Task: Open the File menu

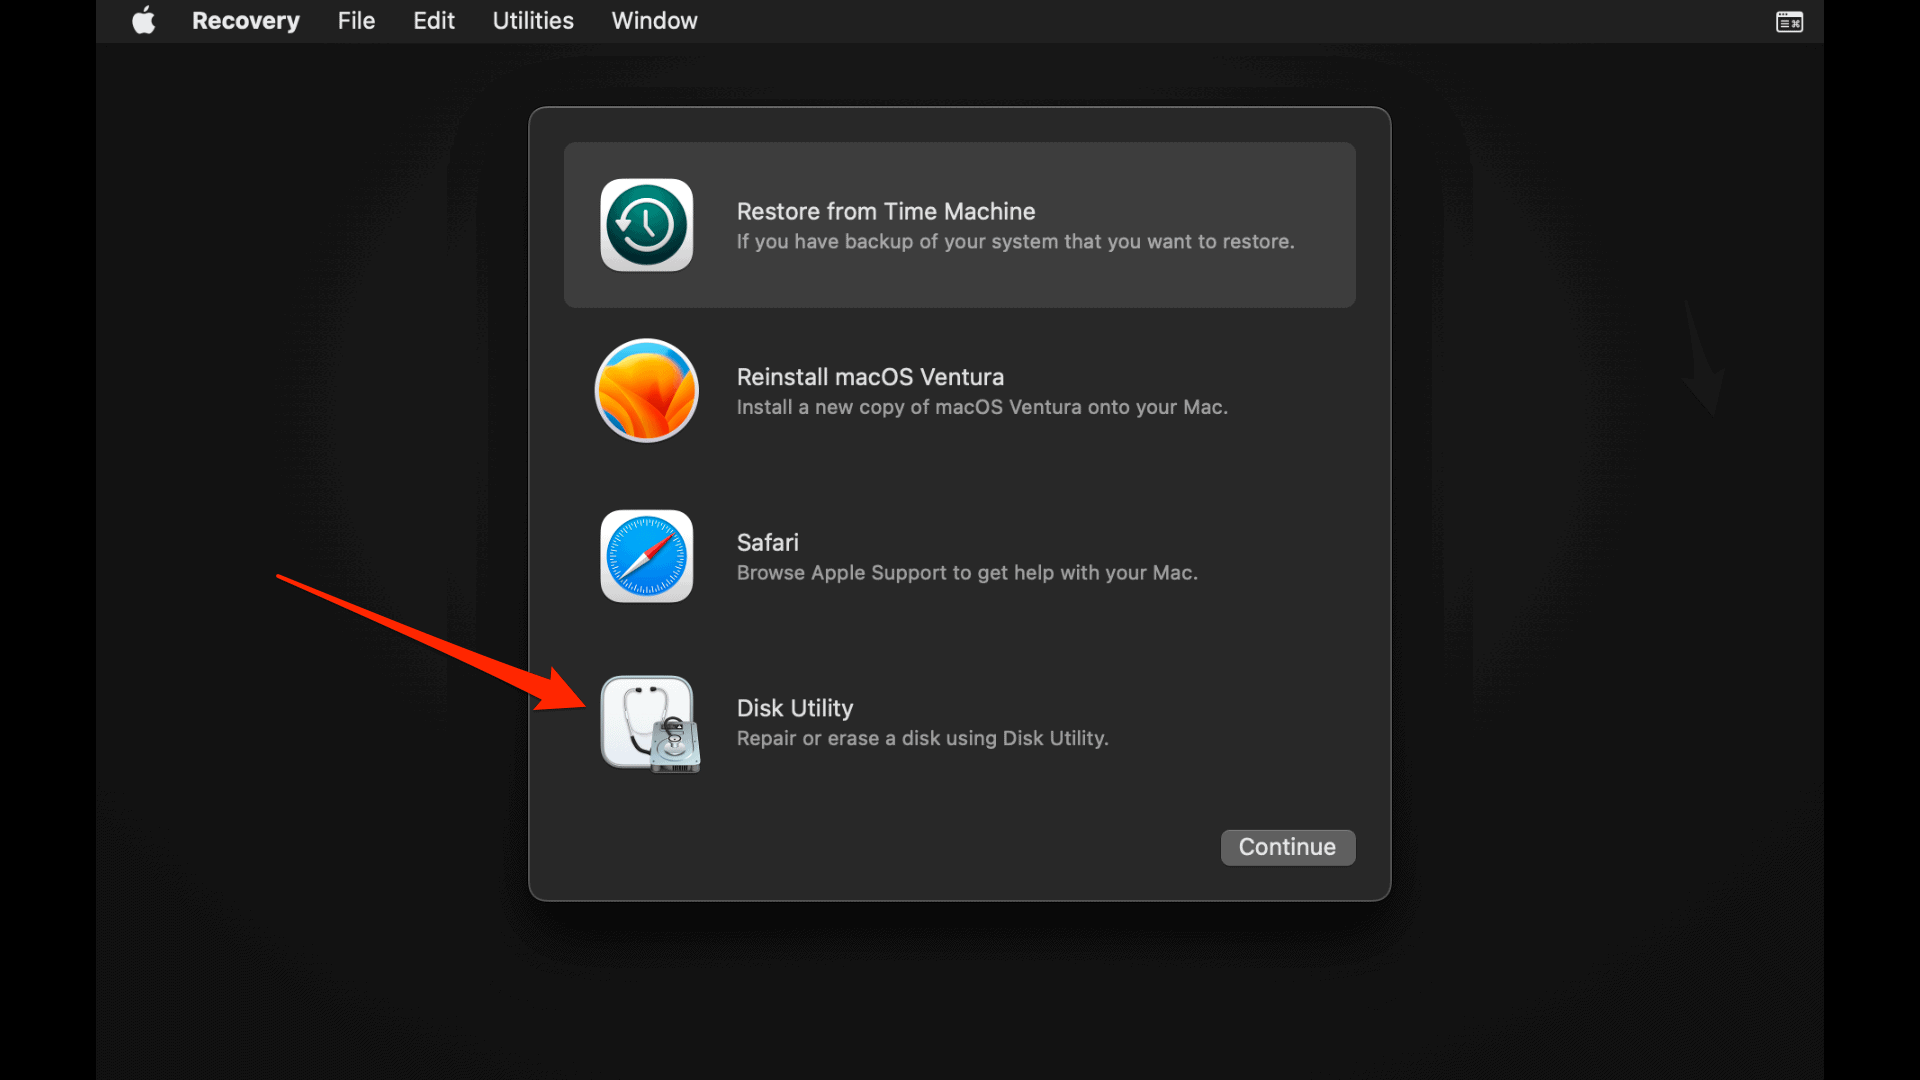Action: 356,21
